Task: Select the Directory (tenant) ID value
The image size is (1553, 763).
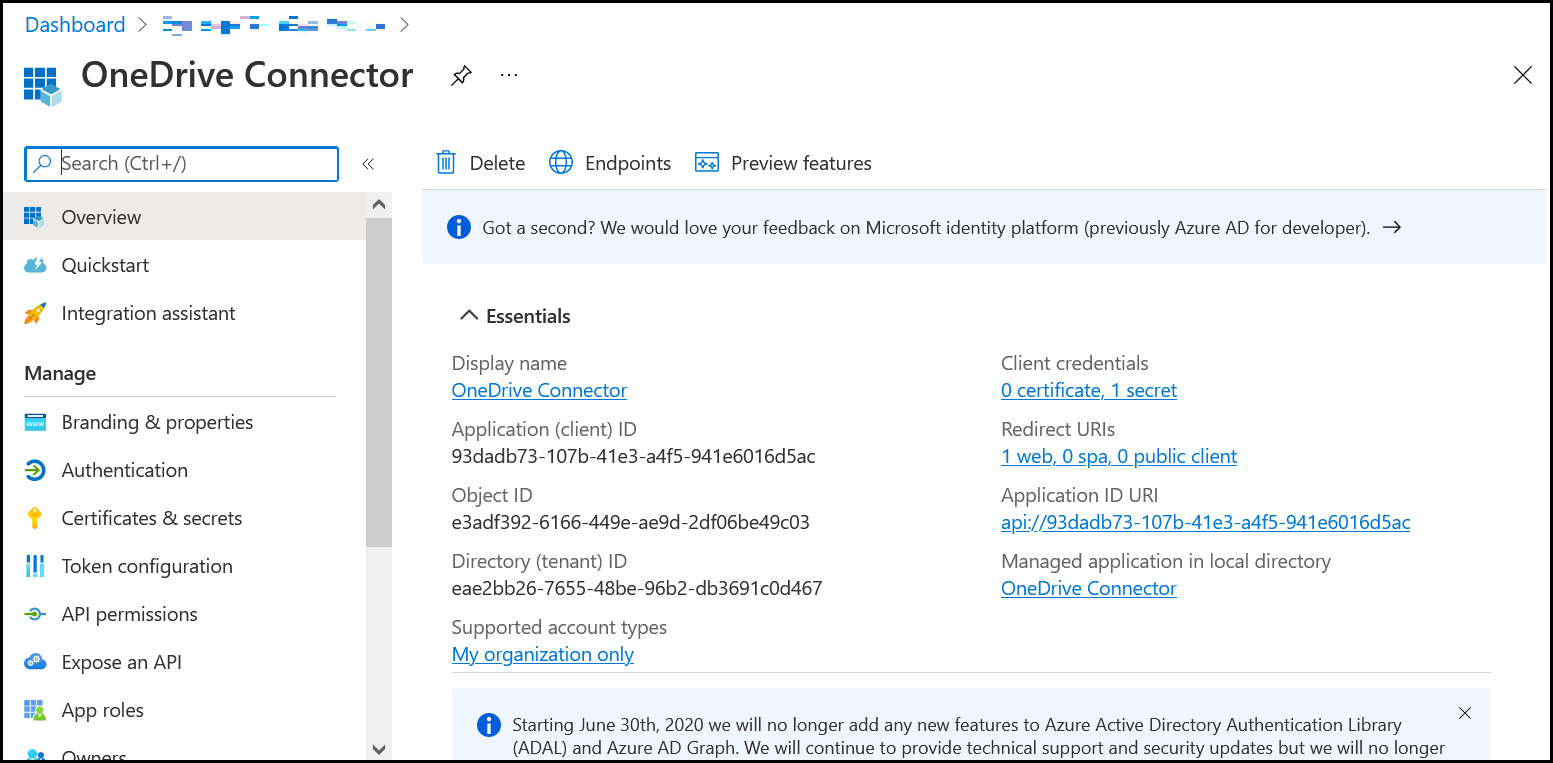Action: click(637, 588)
